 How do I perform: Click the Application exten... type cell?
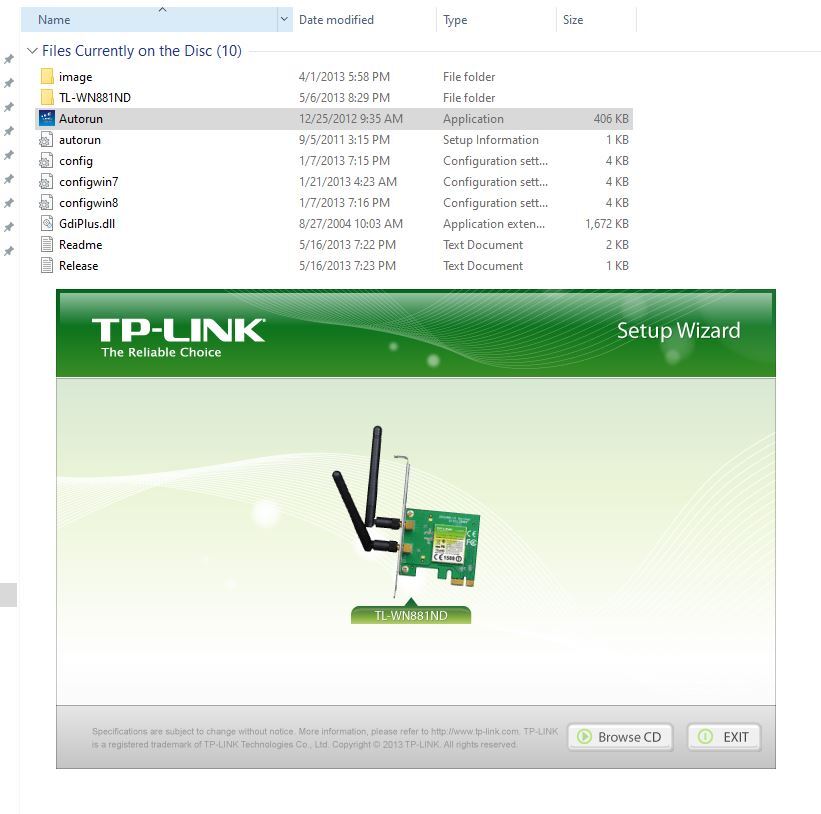pos(494,224)
